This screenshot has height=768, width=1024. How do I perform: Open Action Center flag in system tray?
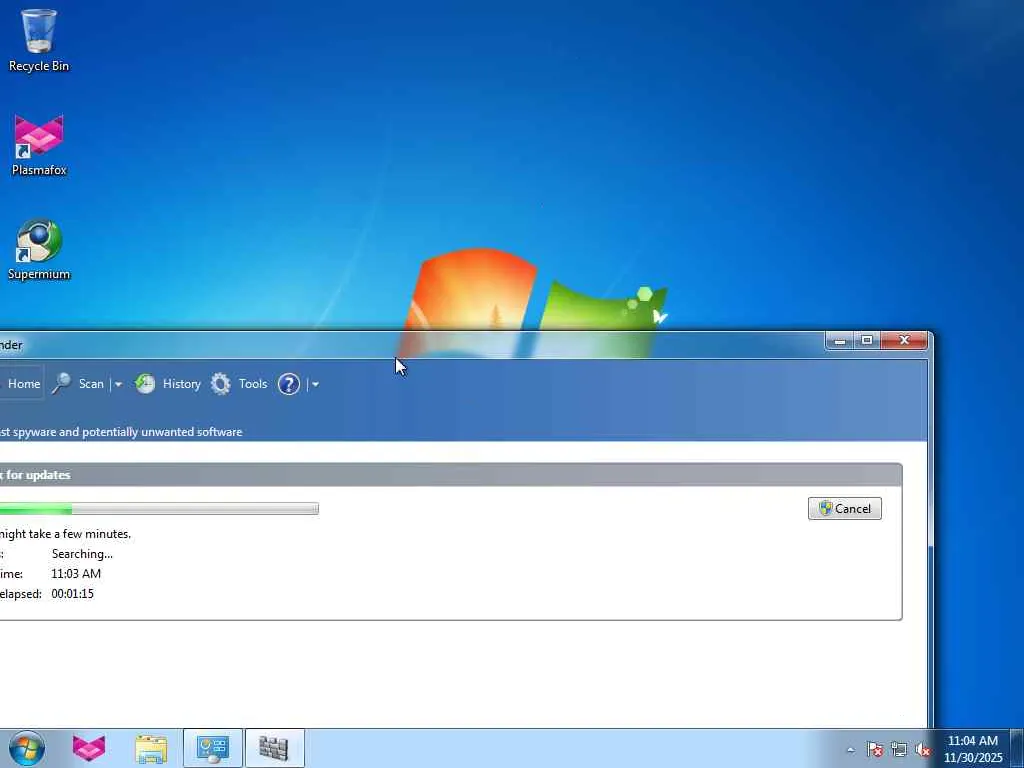875,749
